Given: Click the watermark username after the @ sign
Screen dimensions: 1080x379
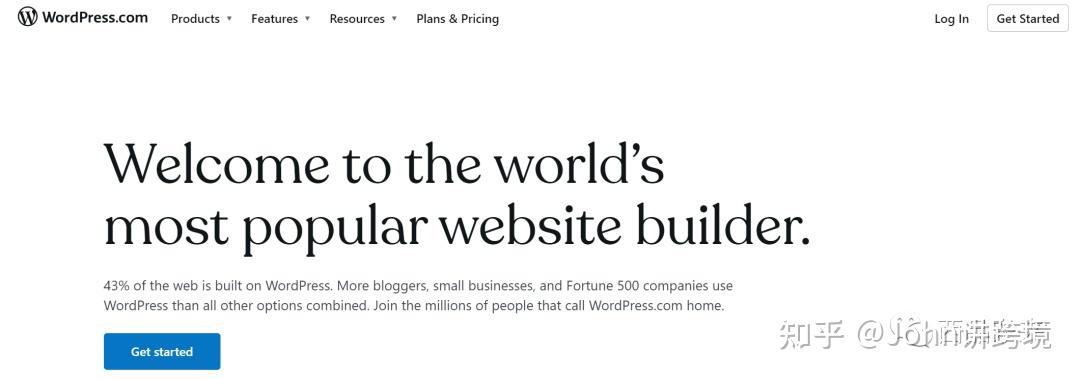Looking at the screenshot, I should coord(970,335).
